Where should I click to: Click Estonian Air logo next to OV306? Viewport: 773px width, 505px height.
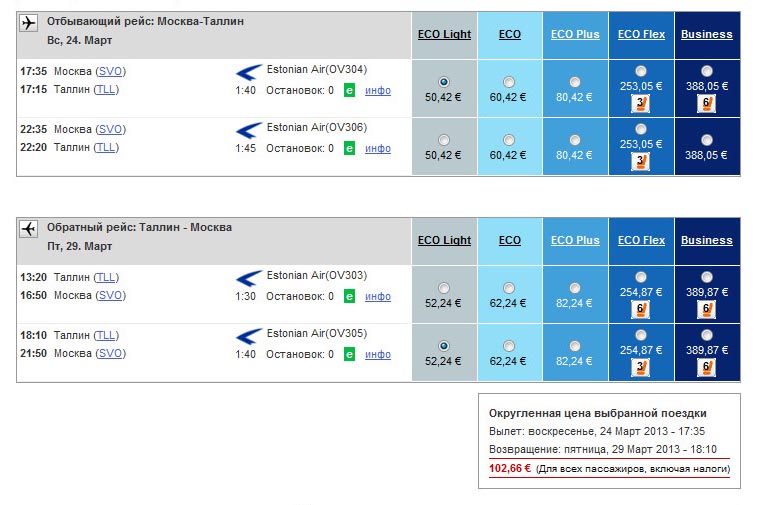[248, 130]
